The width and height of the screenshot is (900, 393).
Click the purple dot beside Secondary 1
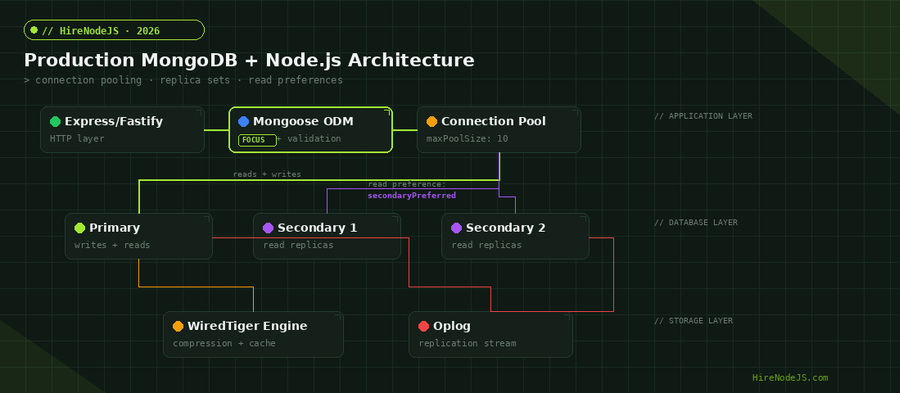click(x=268, y=228)
